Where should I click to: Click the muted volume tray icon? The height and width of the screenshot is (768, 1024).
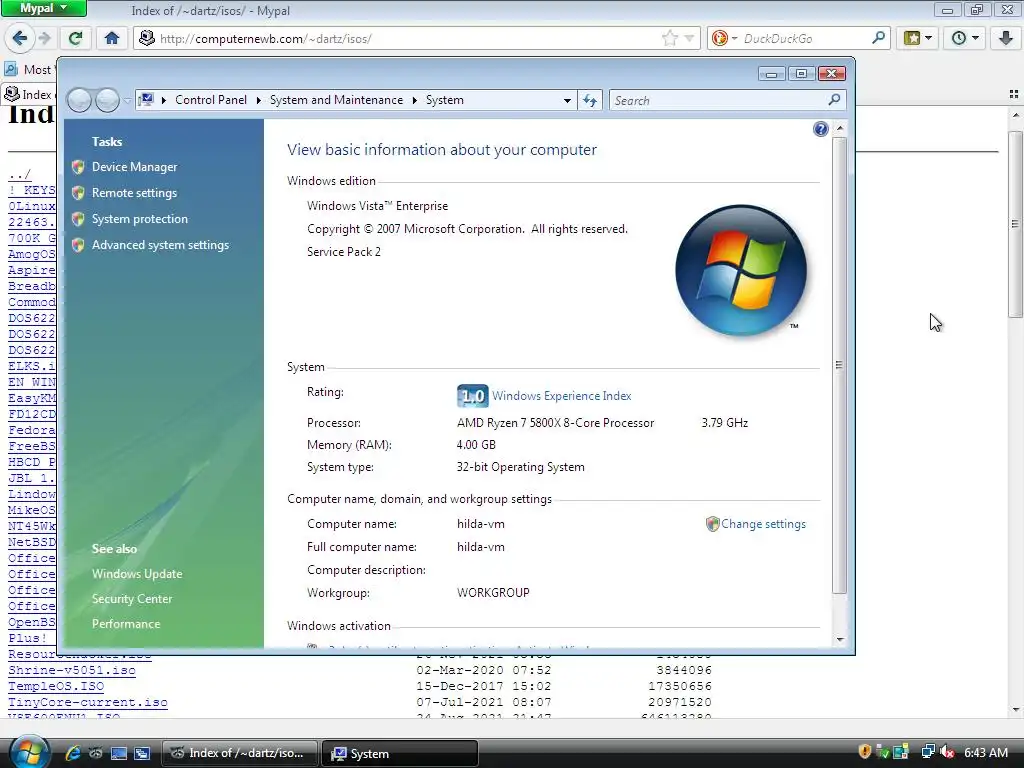[948, 752]
